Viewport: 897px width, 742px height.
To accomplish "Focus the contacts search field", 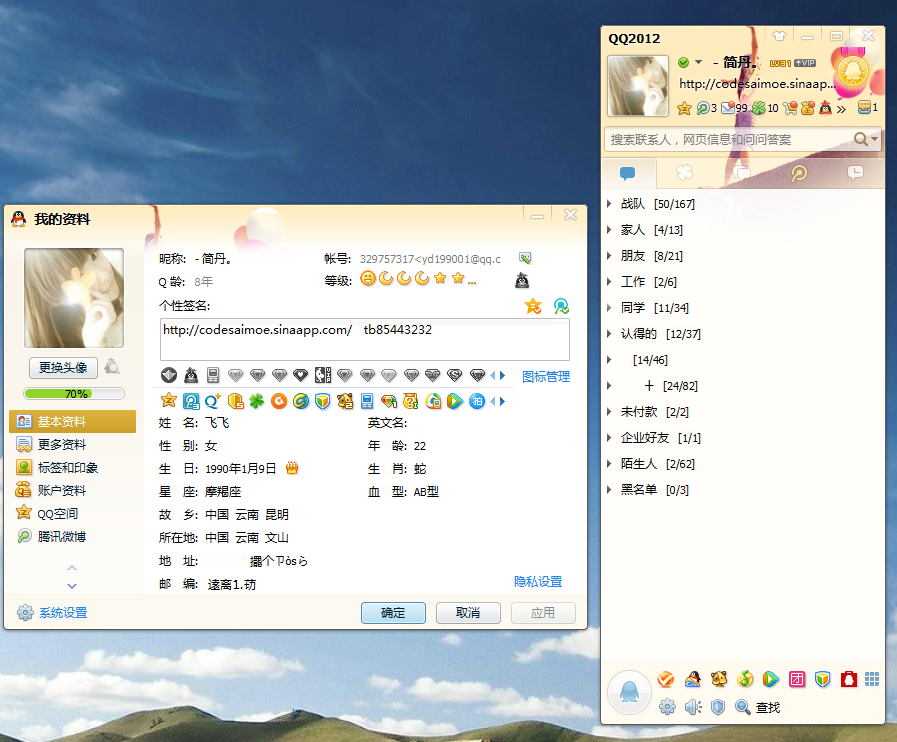I will pos(729,140).
